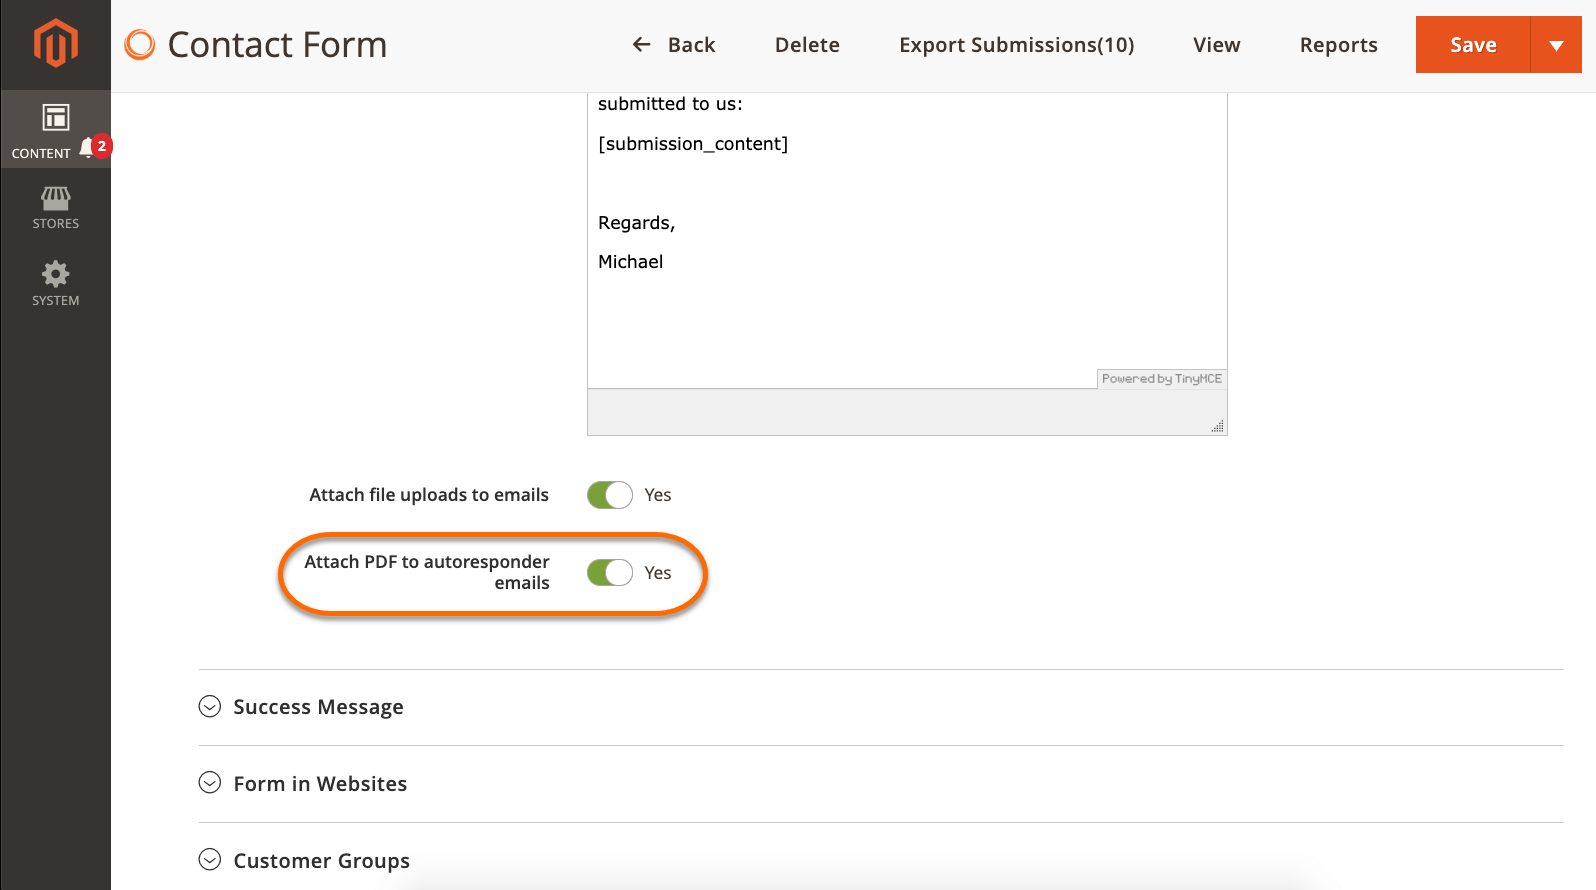Open the System gear menu
1596x890 pixels.
coord(55,284)
